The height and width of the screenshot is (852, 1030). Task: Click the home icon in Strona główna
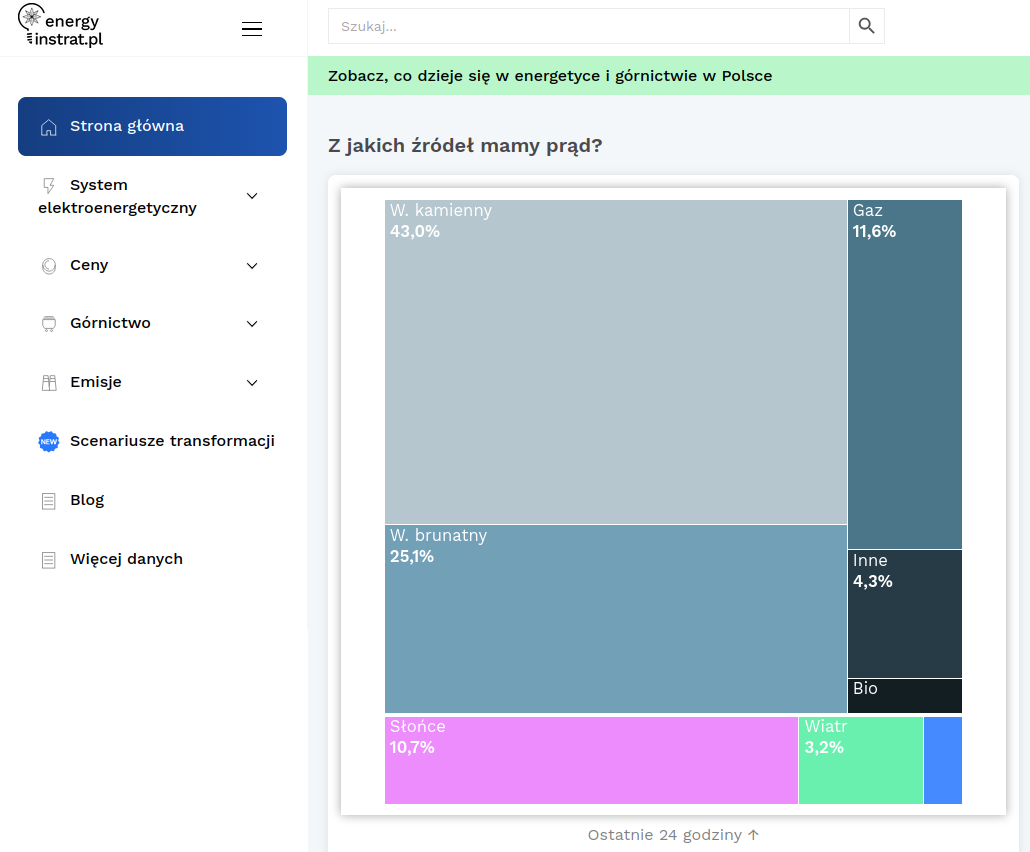click(49, 127)
